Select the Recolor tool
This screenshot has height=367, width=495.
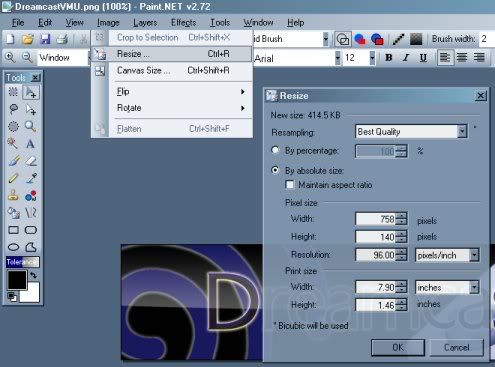pyautogui.click(x=31, y=196)
